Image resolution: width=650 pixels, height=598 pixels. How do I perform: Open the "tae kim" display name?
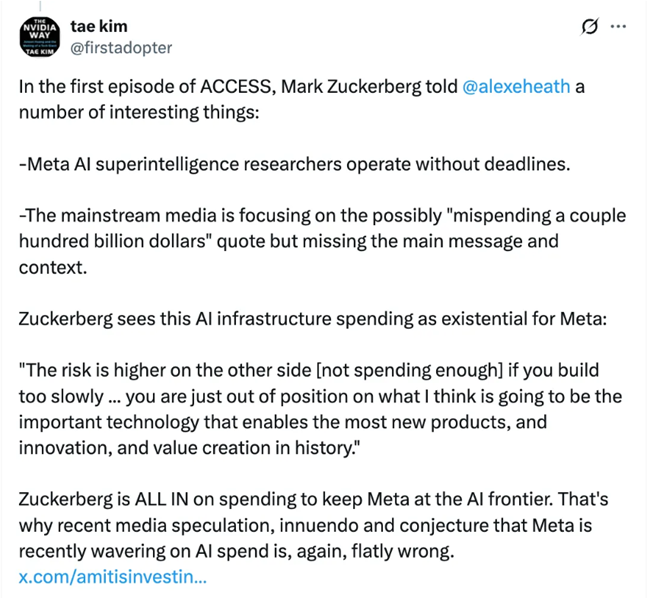pos(99,25)
